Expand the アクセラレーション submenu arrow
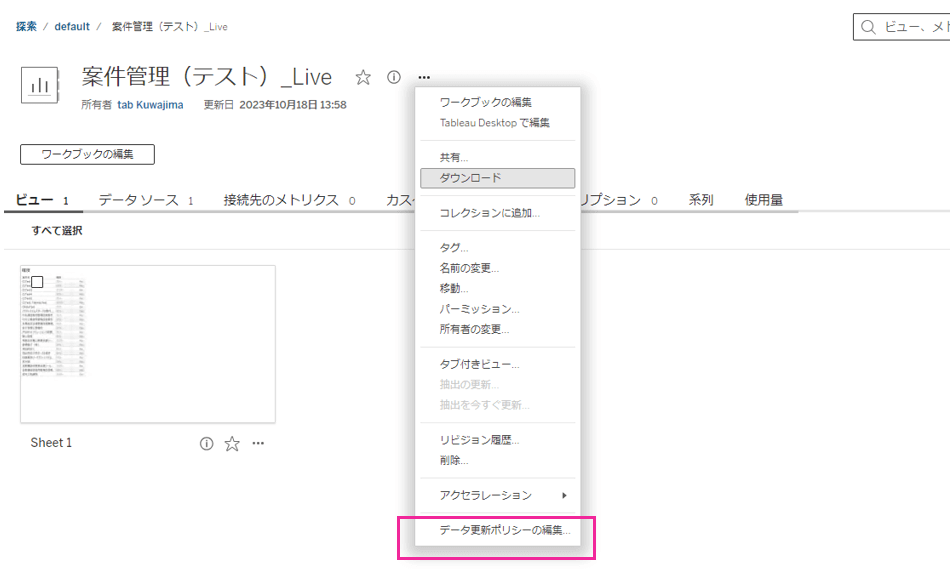 coord(564,496)
